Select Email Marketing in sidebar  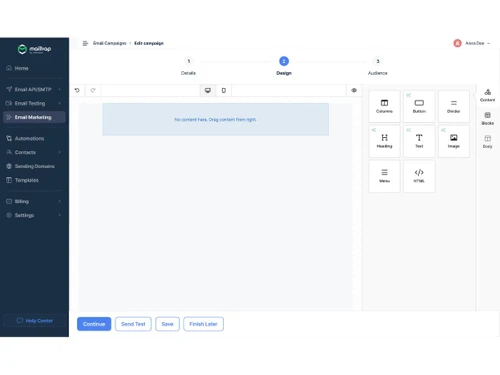coord(34,117)
